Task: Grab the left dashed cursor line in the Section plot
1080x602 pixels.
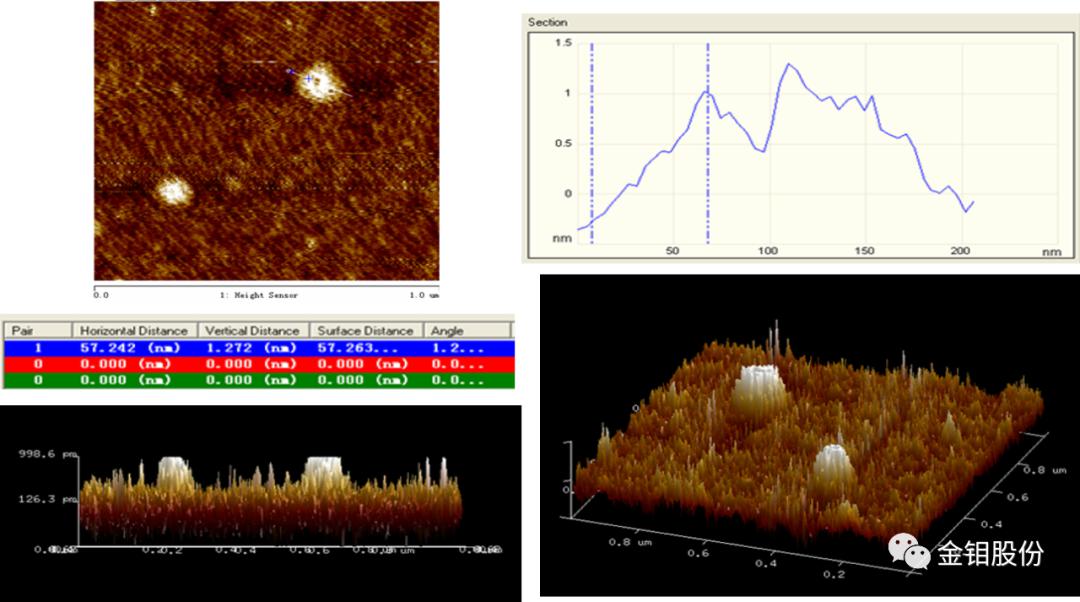Action: [x=592, y=140]
